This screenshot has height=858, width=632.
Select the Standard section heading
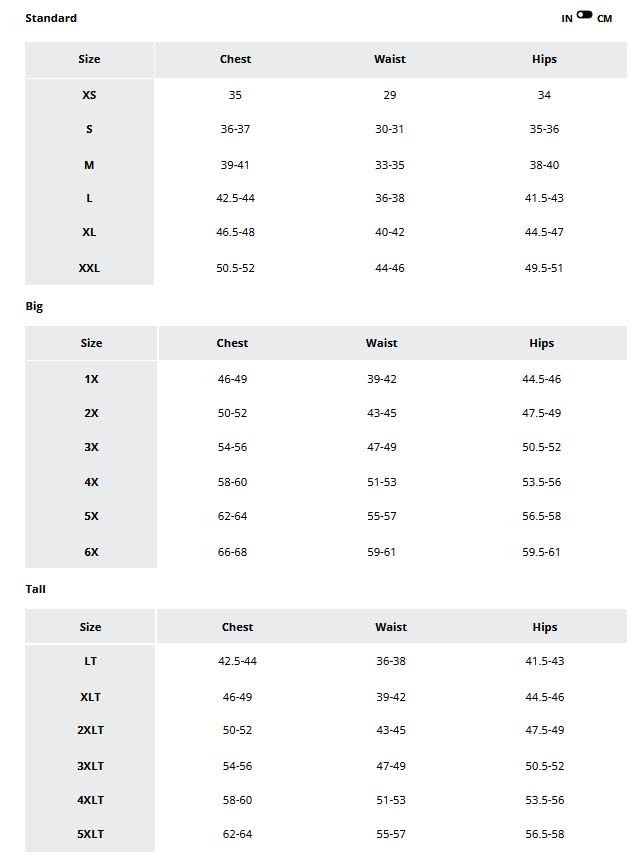point(51,18)
